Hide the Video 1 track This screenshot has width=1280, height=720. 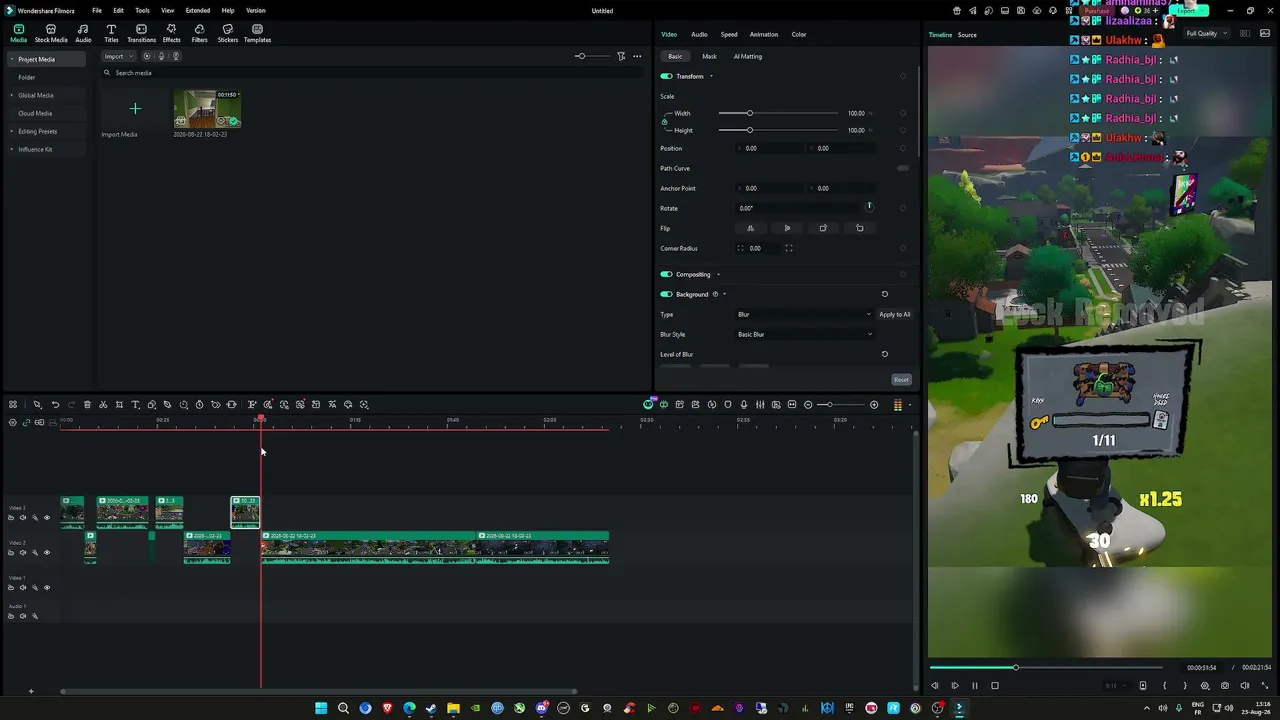pyautogui.click(x=46, y=587)
